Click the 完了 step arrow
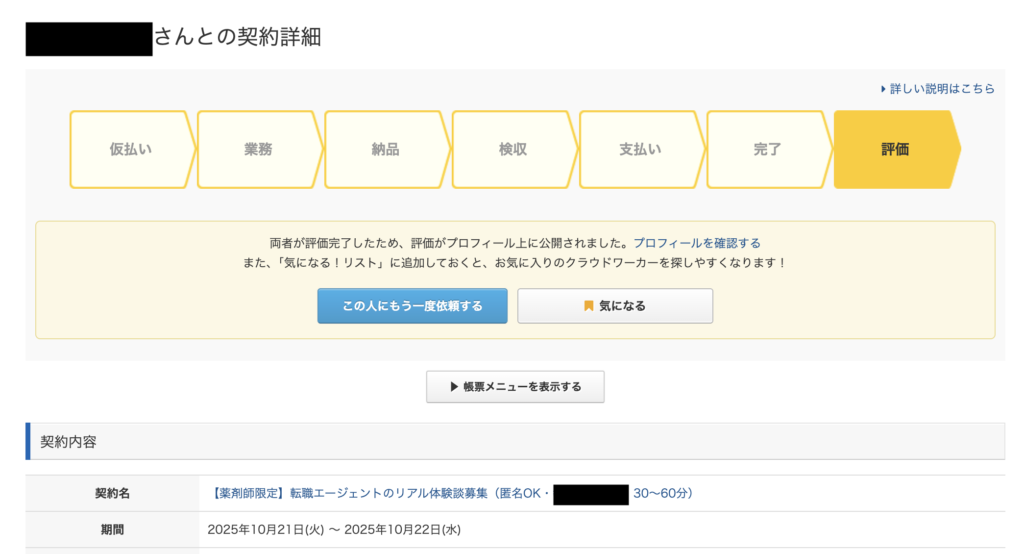Screen dimensions: 1024x554 pos(767,150)
